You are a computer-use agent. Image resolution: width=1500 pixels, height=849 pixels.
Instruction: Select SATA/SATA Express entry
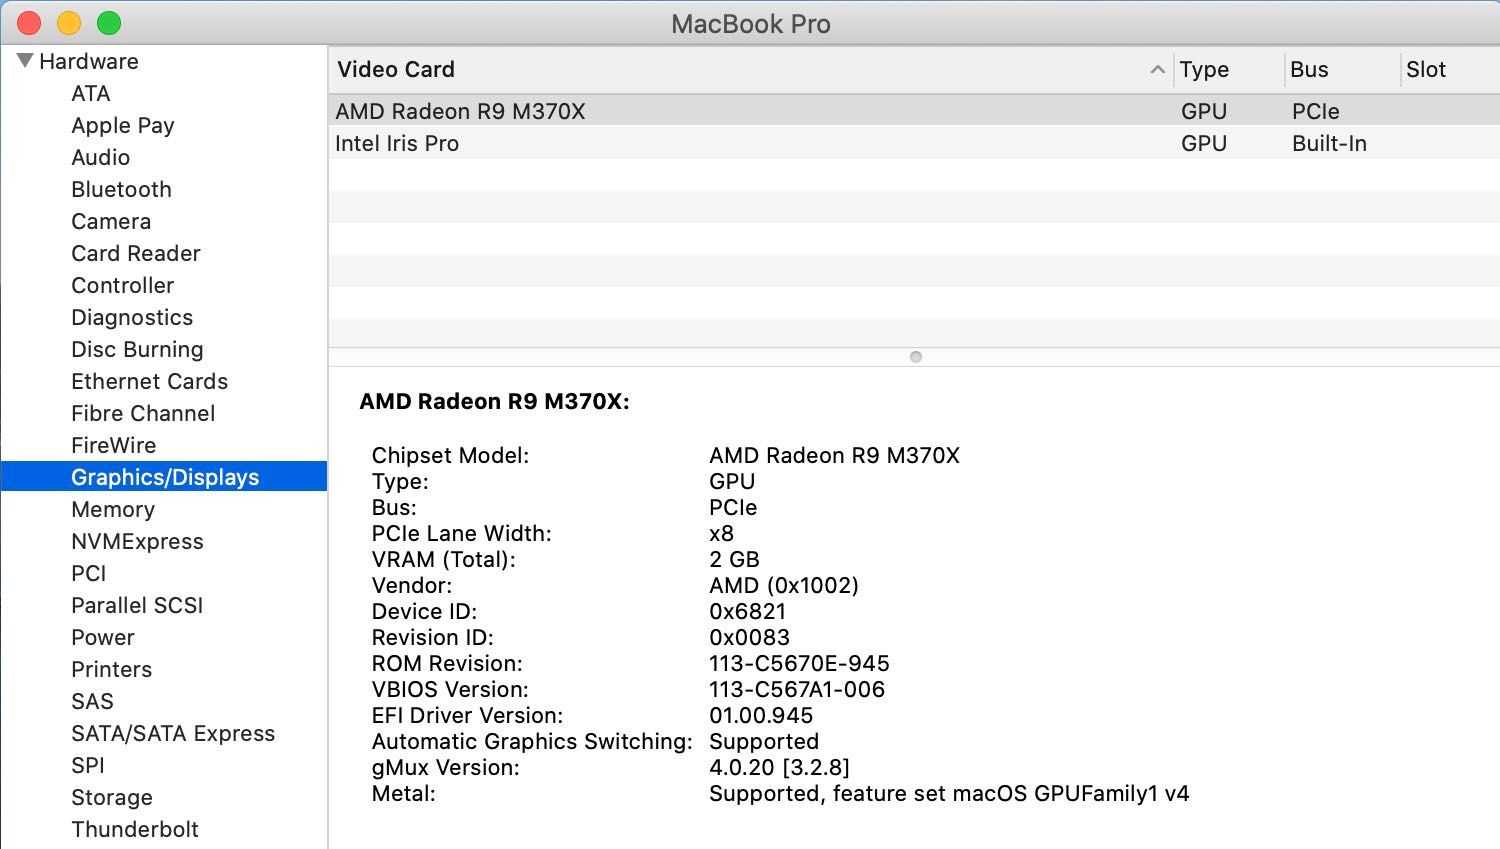(173, 733)
